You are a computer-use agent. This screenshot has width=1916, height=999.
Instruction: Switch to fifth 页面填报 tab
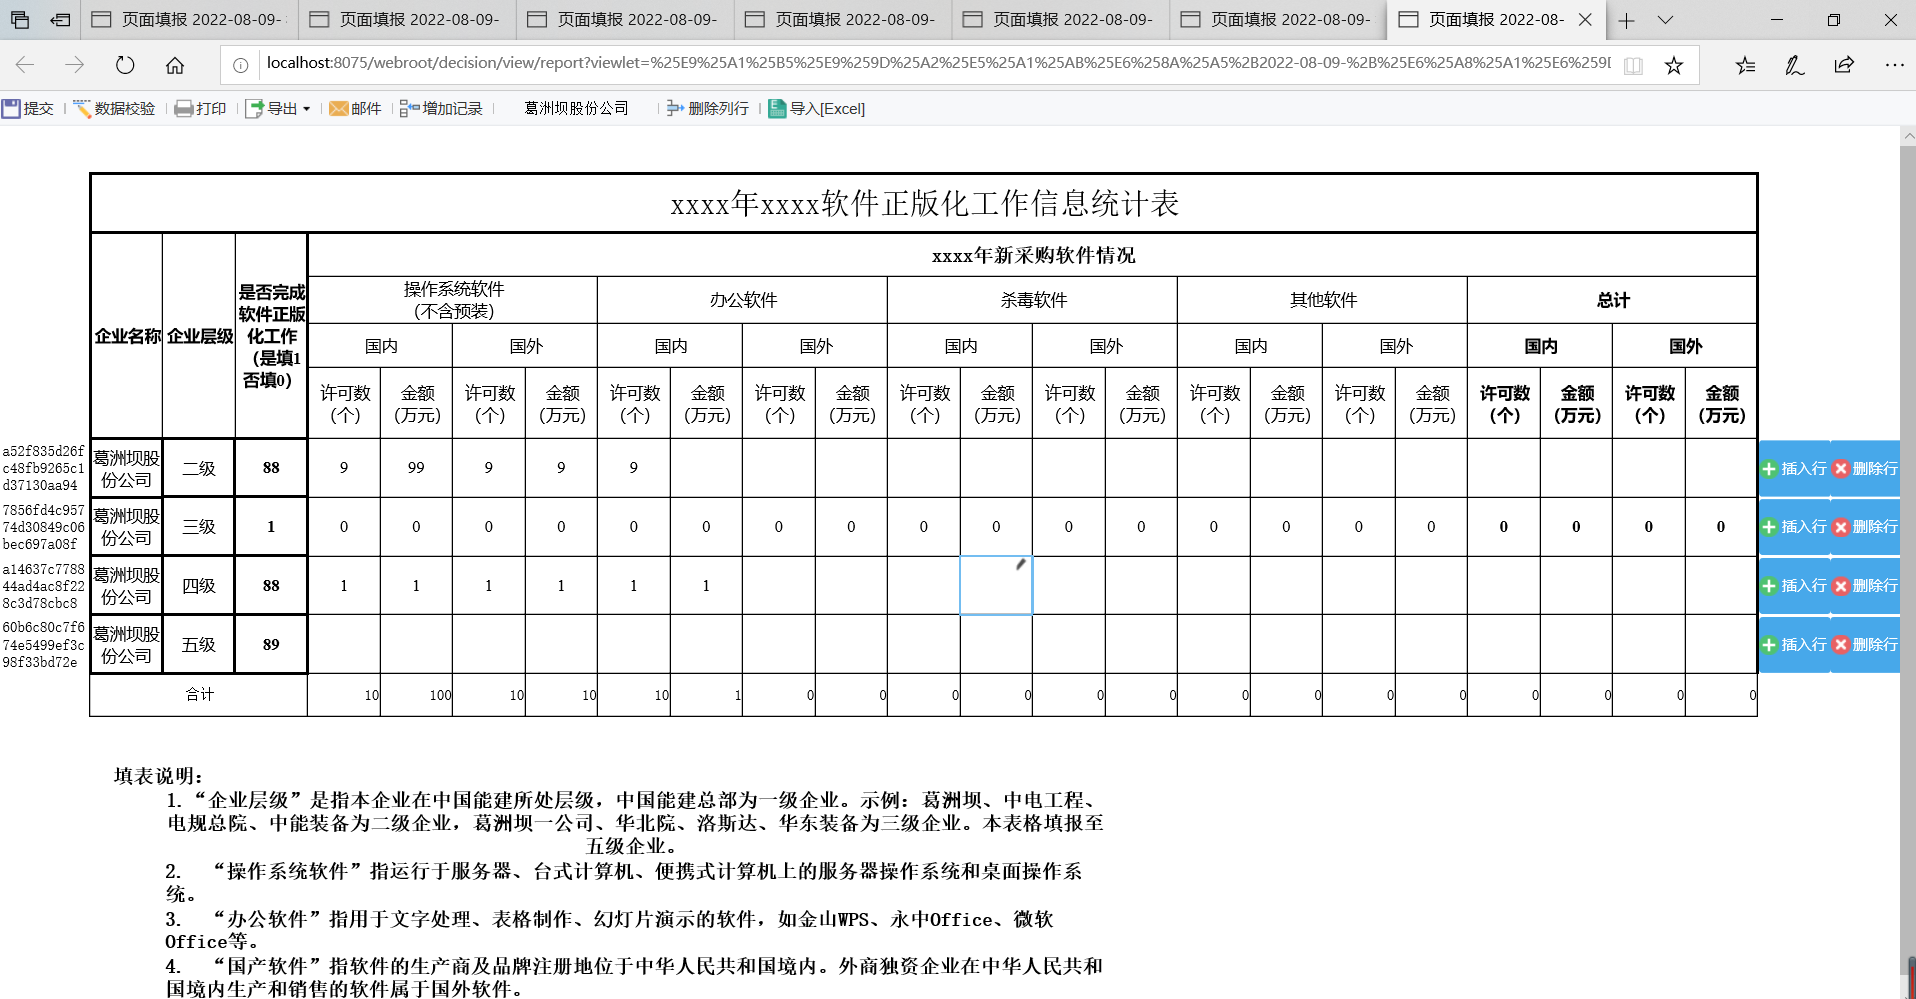tap(1061, 20)
